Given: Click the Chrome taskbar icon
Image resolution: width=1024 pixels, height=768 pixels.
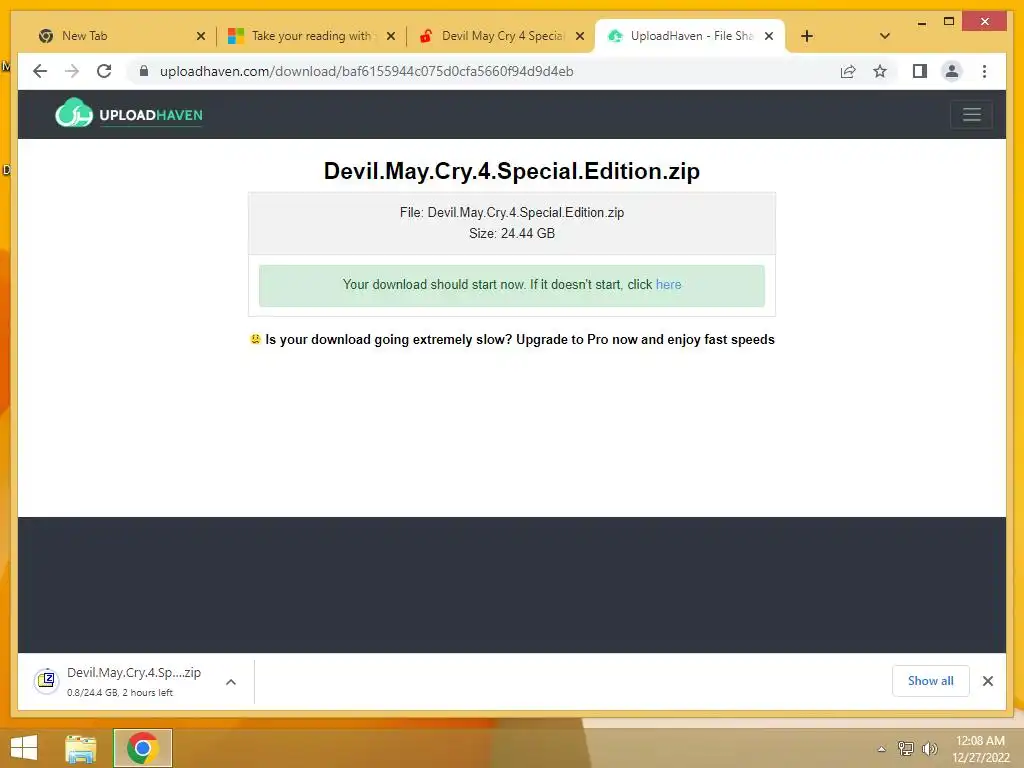Looking at the screenshot, I should tap(142, 748).
